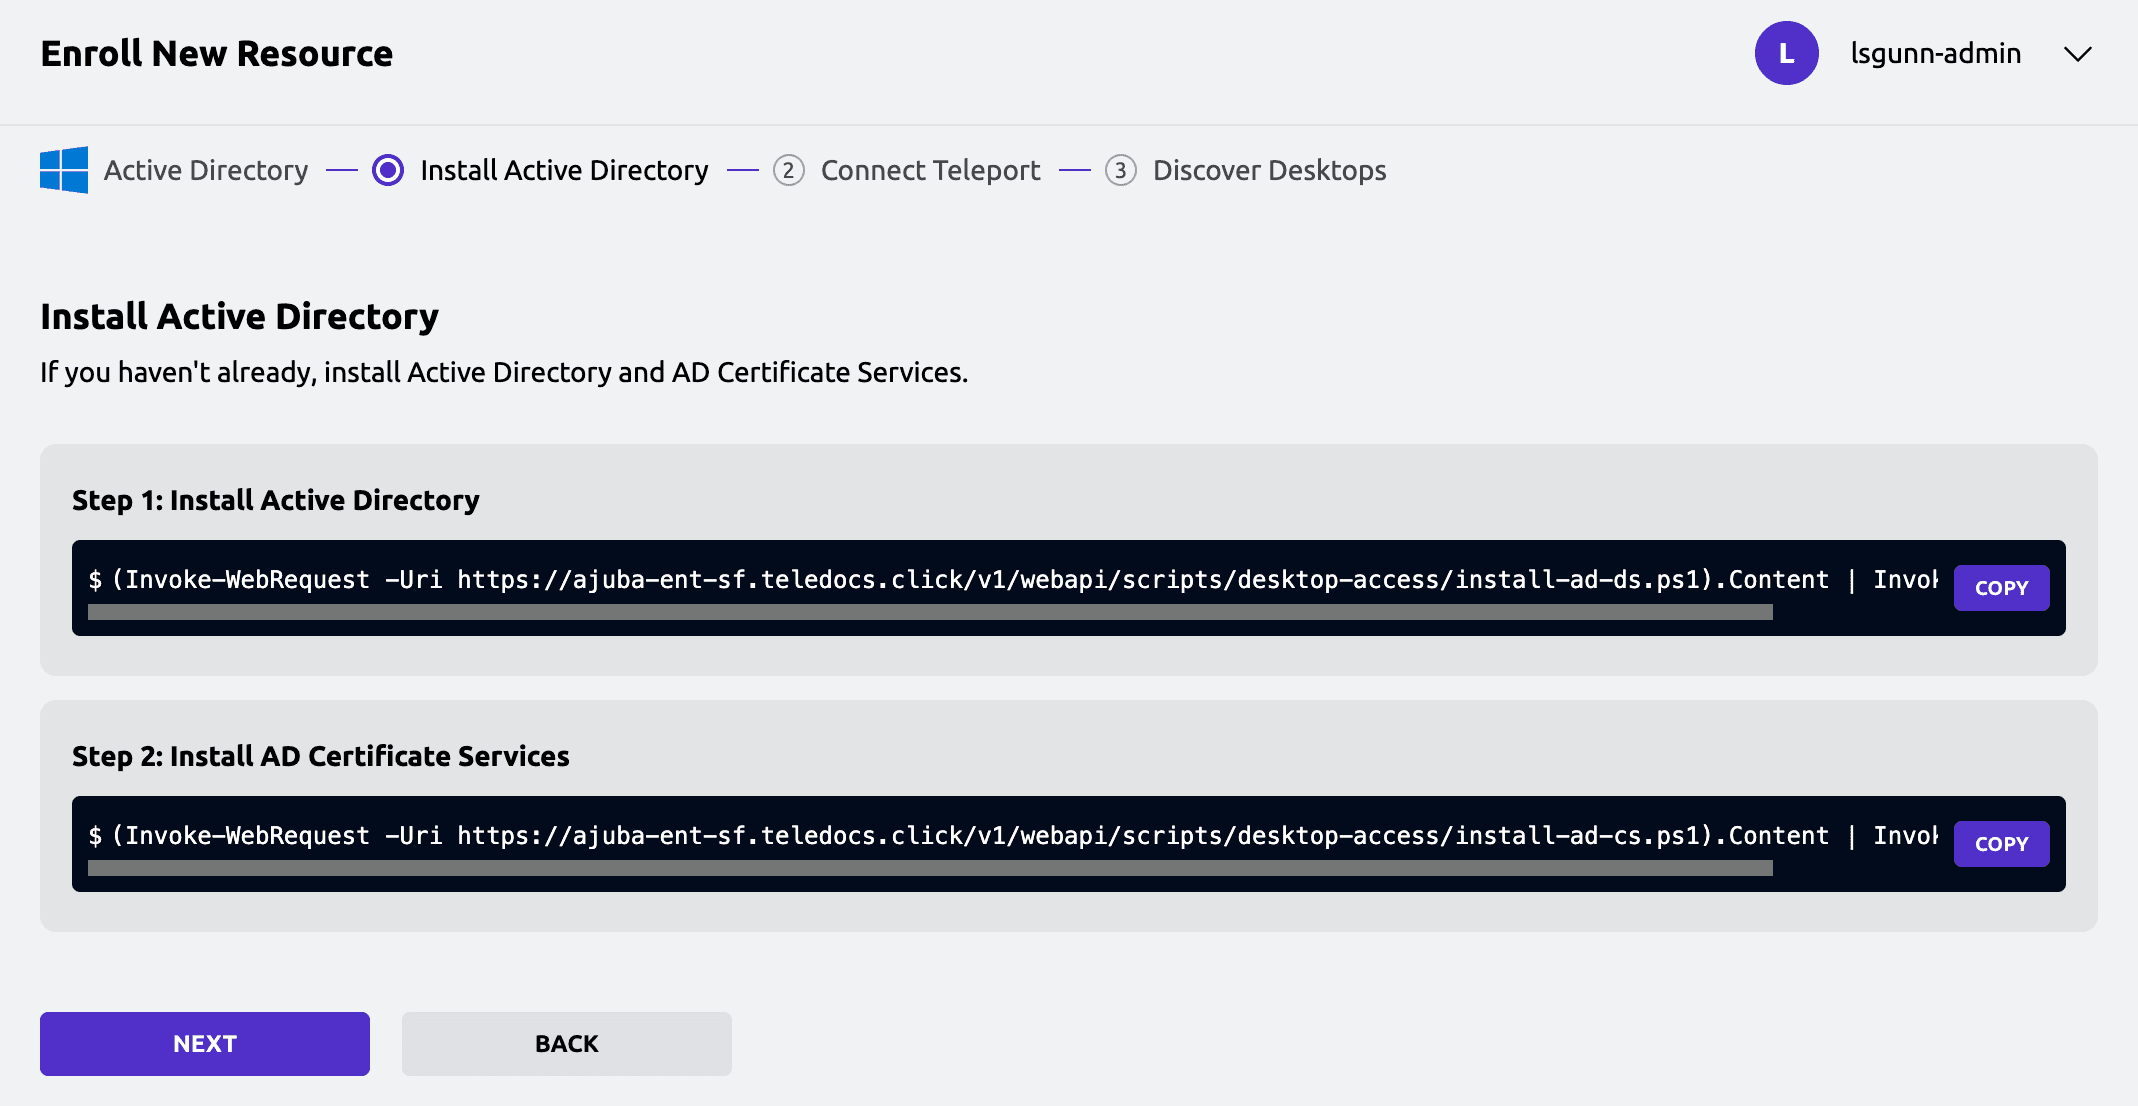Click the NEXT button
The image size is (2138, 1106).
204,1044
